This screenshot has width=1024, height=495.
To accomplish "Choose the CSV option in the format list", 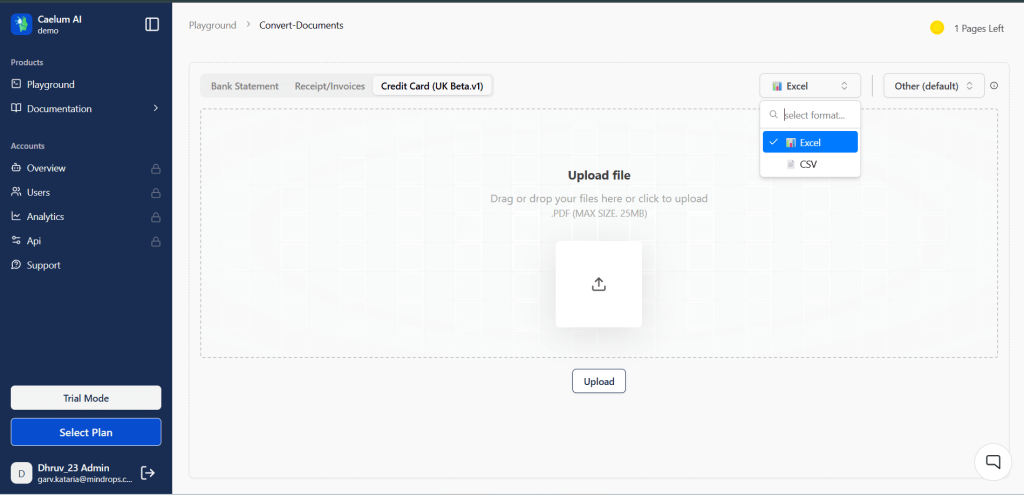I will pos(810,164).
